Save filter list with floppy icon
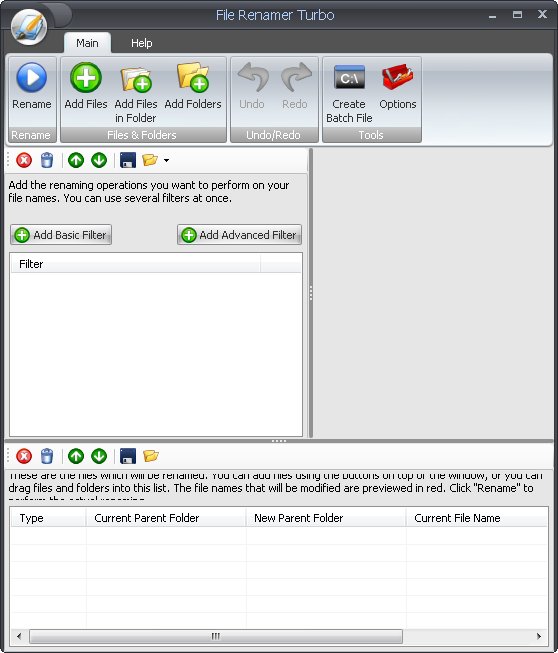Screen dimensions: 558x653 point(128,160)
